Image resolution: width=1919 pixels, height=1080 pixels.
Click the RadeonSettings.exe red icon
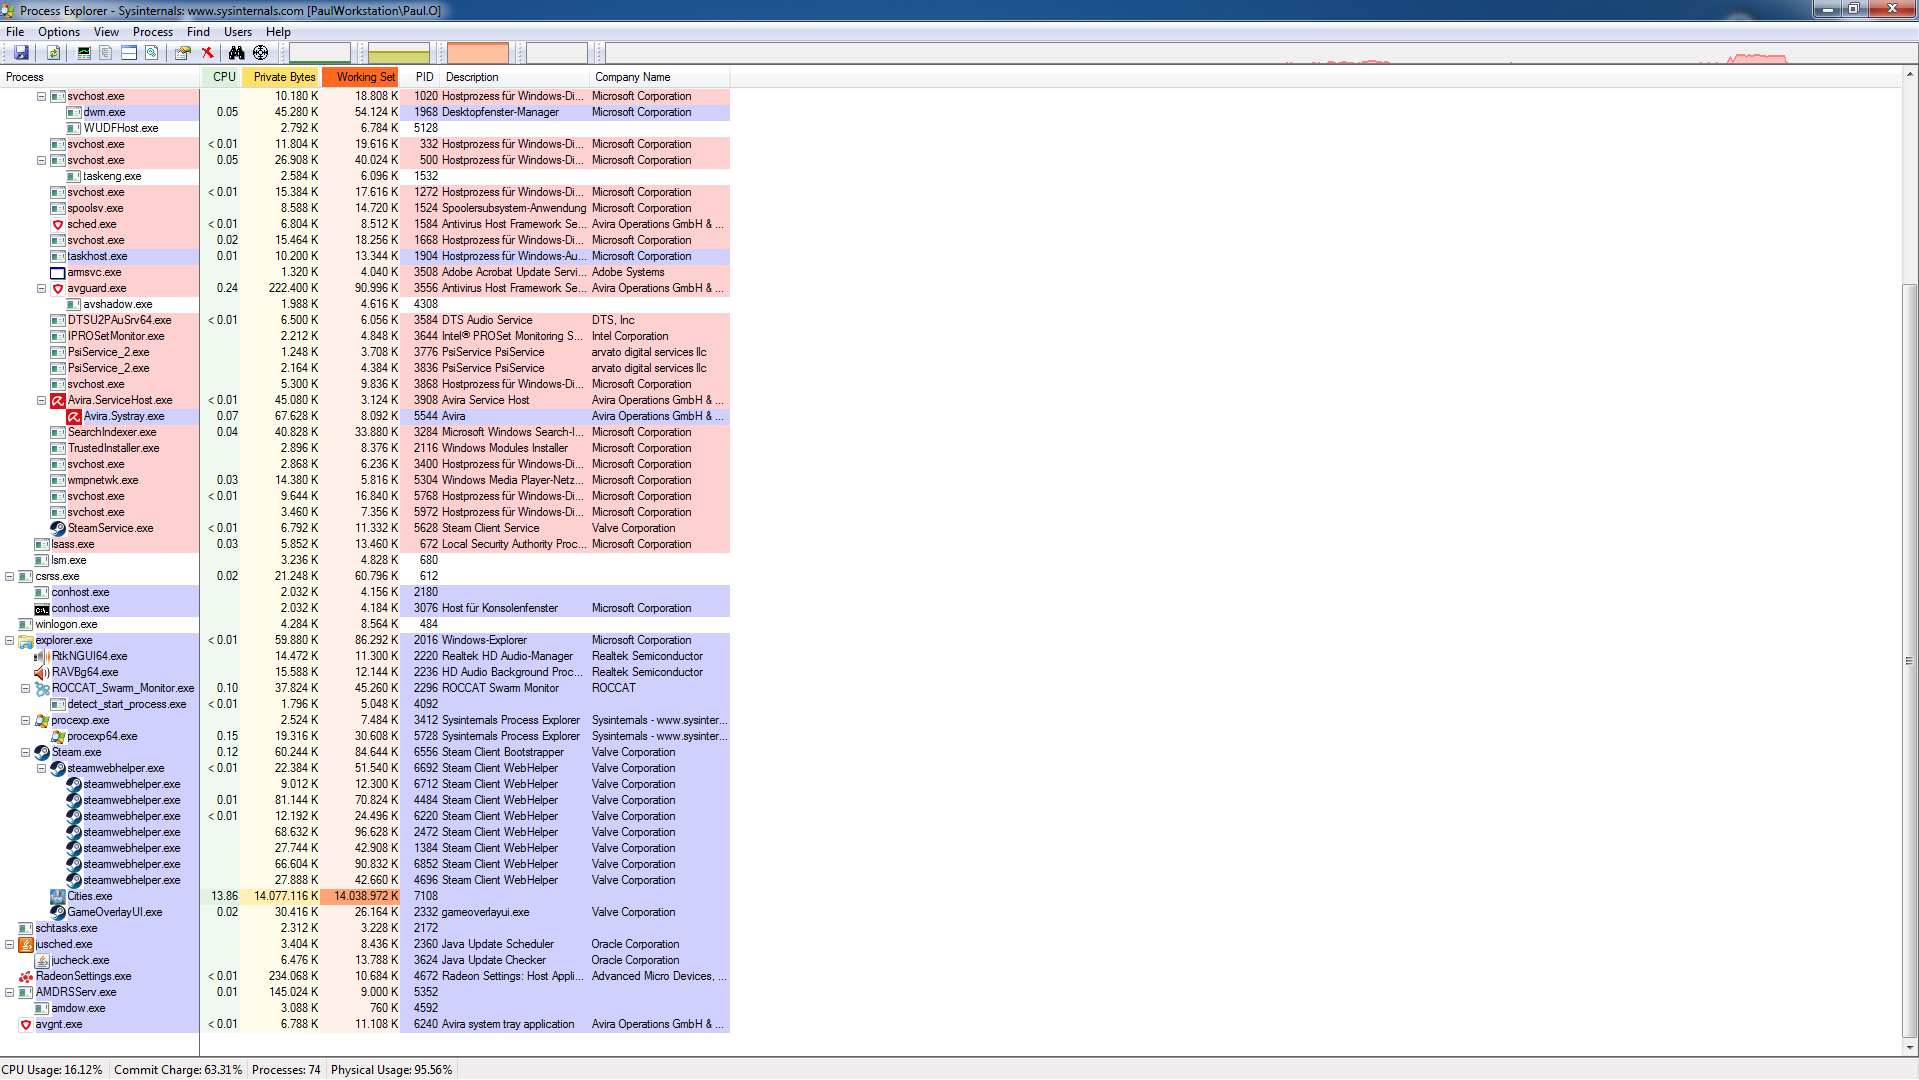26,976
